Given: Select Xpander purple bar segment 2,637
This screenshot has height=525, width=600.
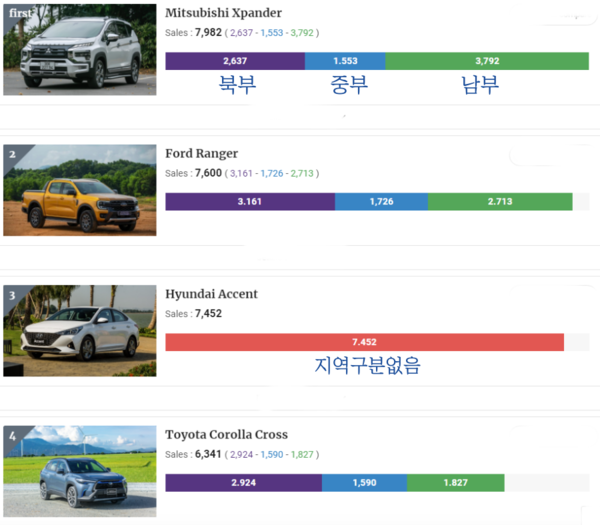Looking at the screenshot, I should pos(235,61).
